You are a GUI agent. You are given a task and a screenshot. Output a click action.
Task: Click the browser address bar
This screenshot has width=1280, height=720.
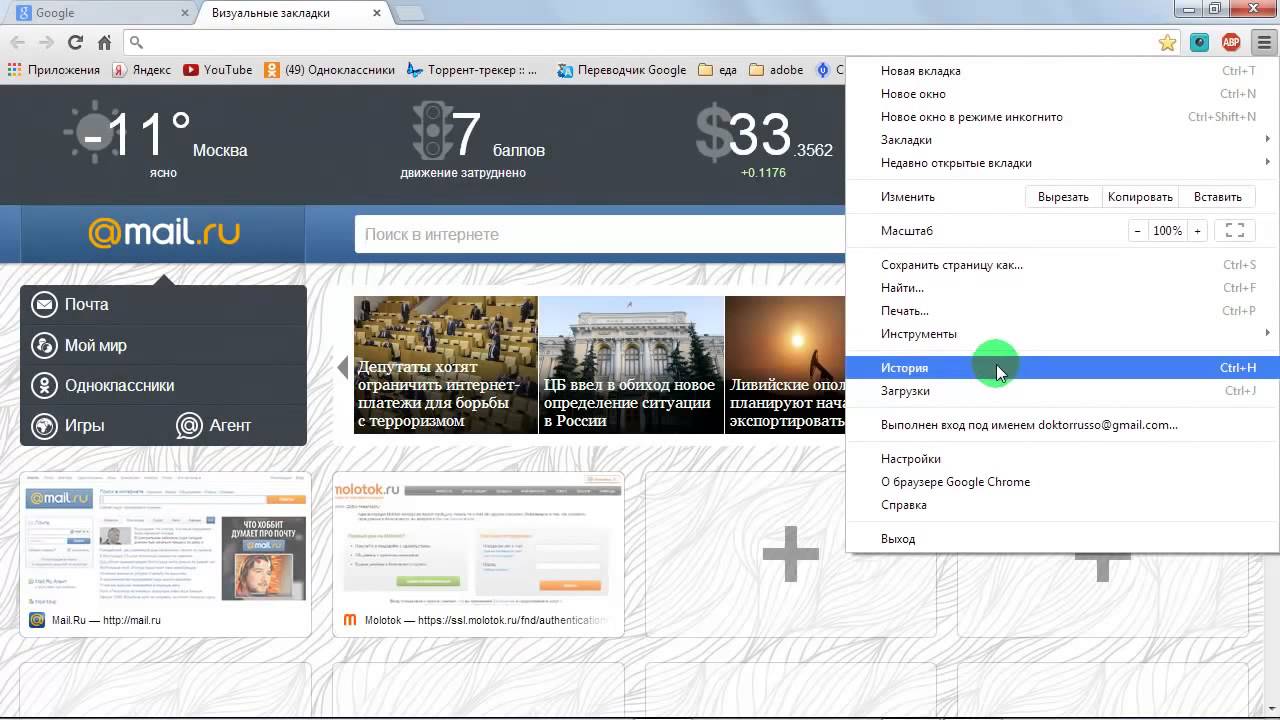click(x=640, y=42)
